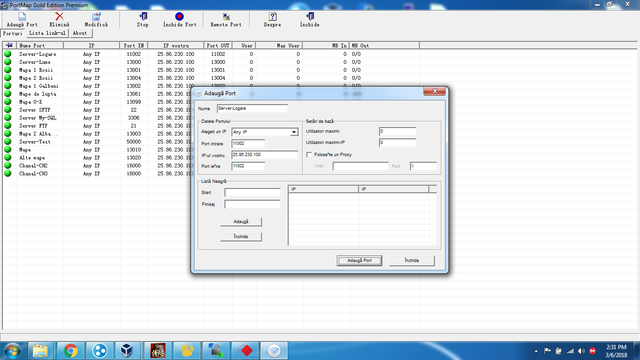
Task: Click the Nume field containing Server-Logare
Action: coord(252,109)
